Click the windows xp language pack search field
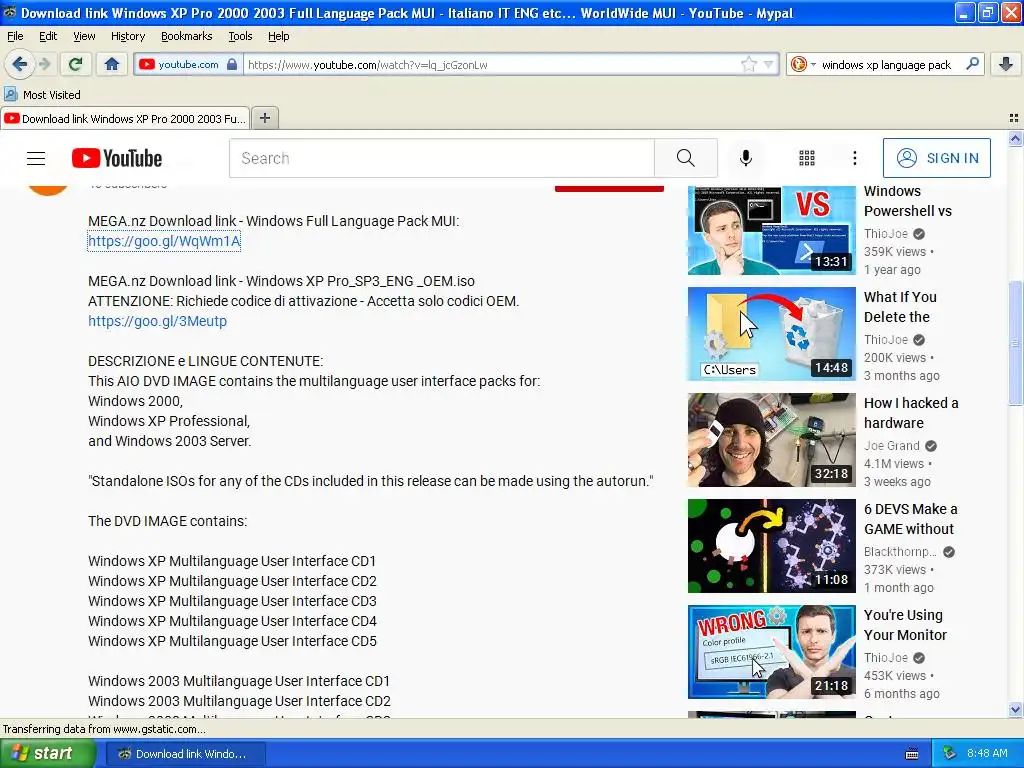Screen dimensions: 1024x768 click(x=886, y=64)
